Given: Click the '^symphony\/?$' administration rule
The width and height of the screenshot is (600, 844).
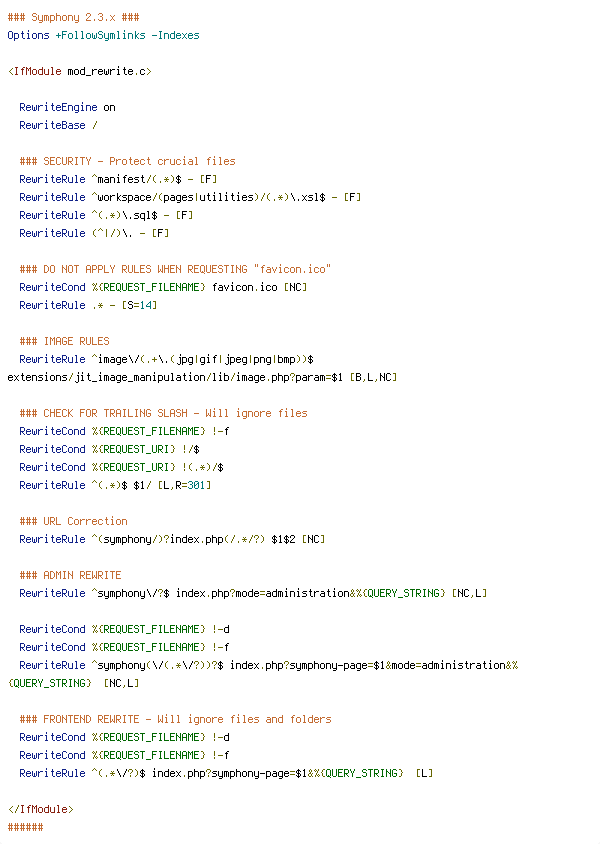Looking at the screenshot, I should [x=253, y=593].
